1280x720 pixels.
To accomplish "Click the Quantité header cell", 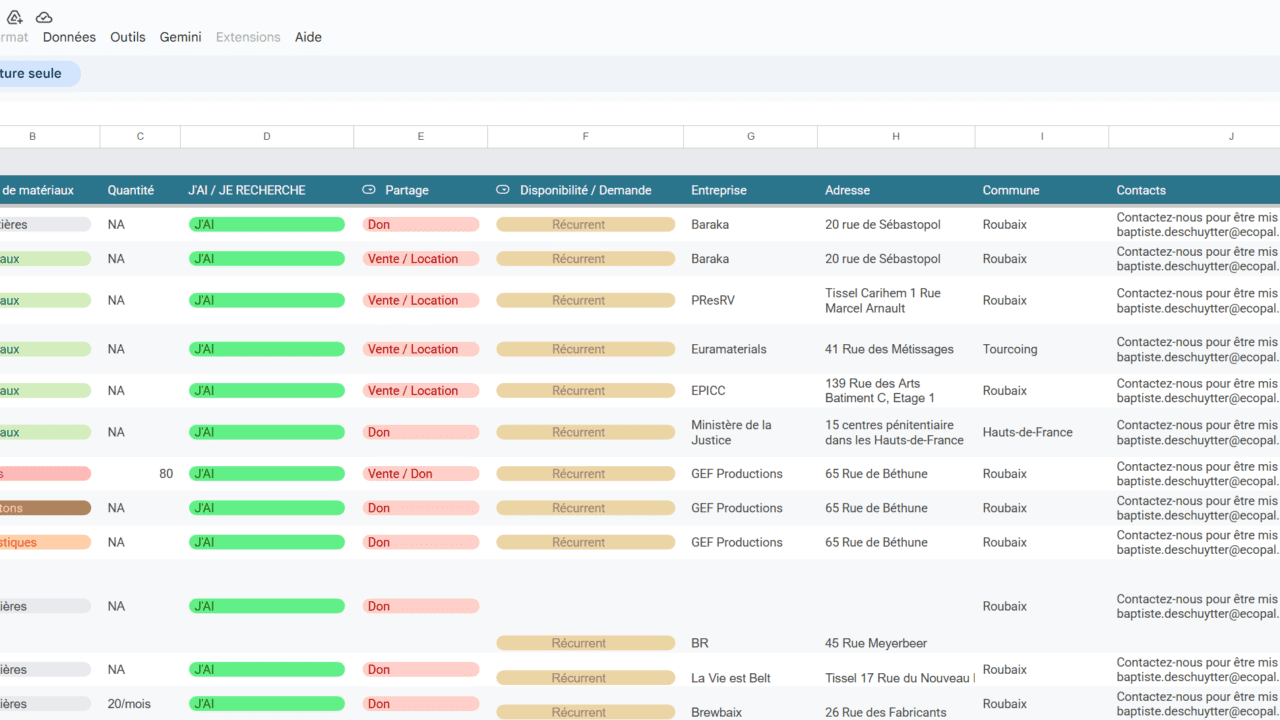I will 140,190.
